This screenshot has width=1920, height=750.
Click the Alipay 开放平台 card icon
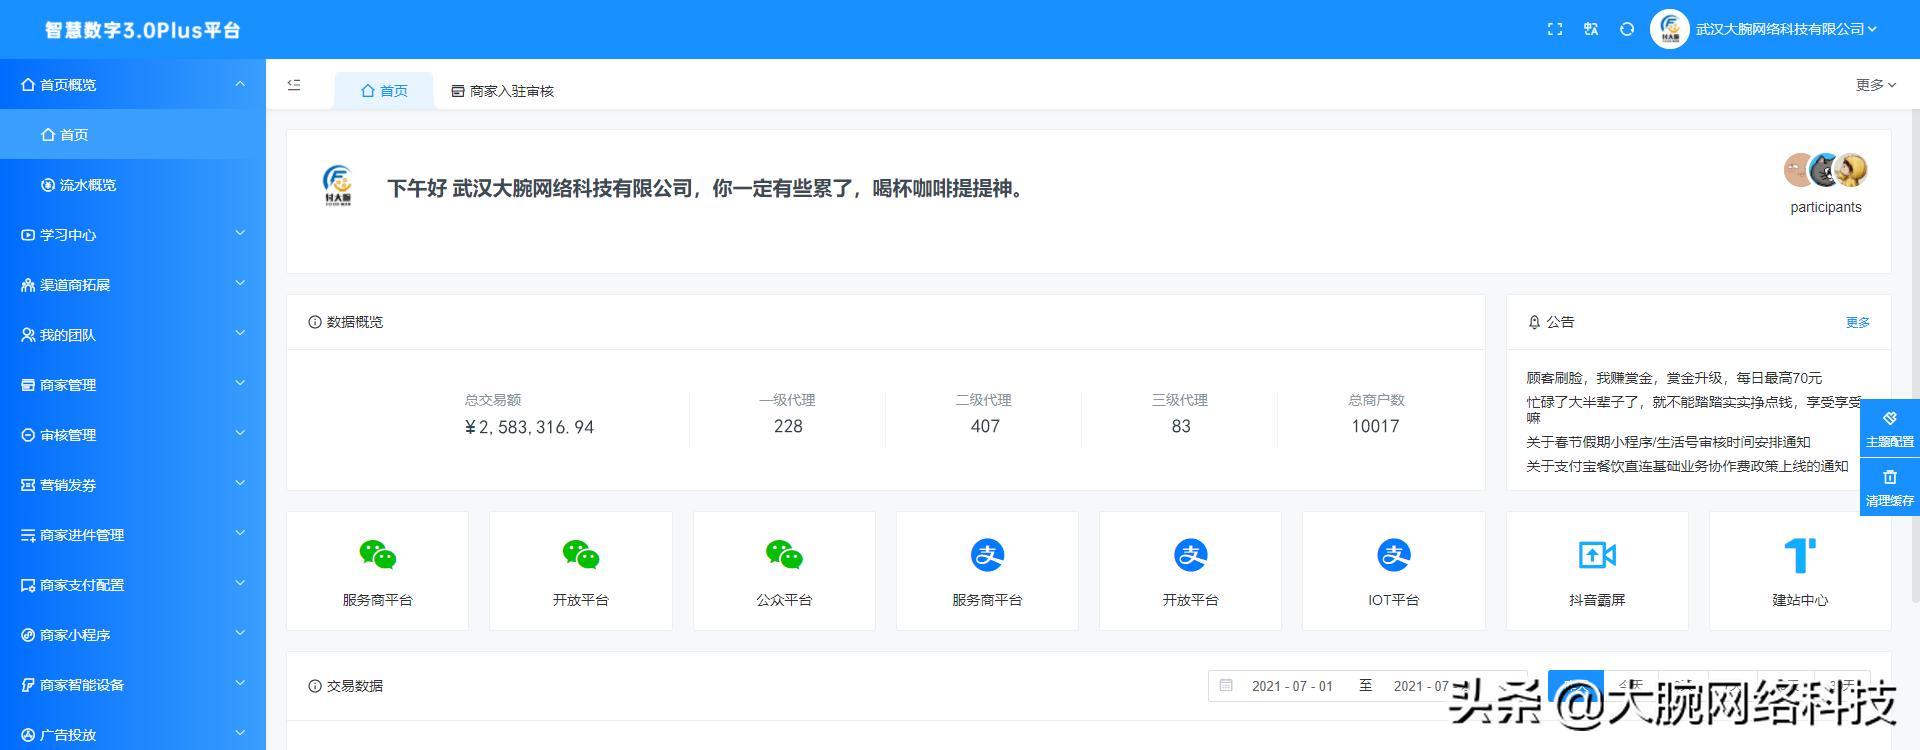[1190, 554]
